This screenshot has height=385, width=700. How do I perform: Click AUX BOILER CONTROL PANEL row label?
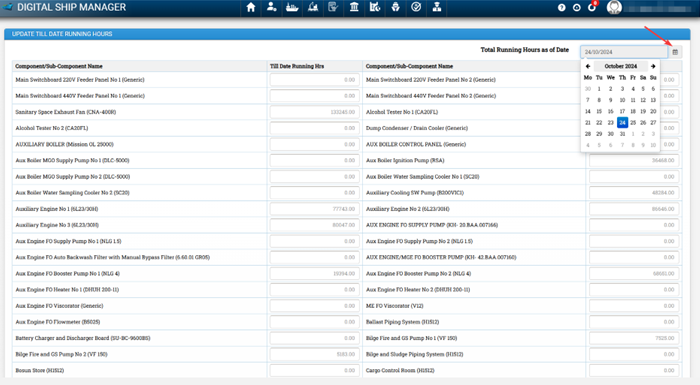click(416, 144)
